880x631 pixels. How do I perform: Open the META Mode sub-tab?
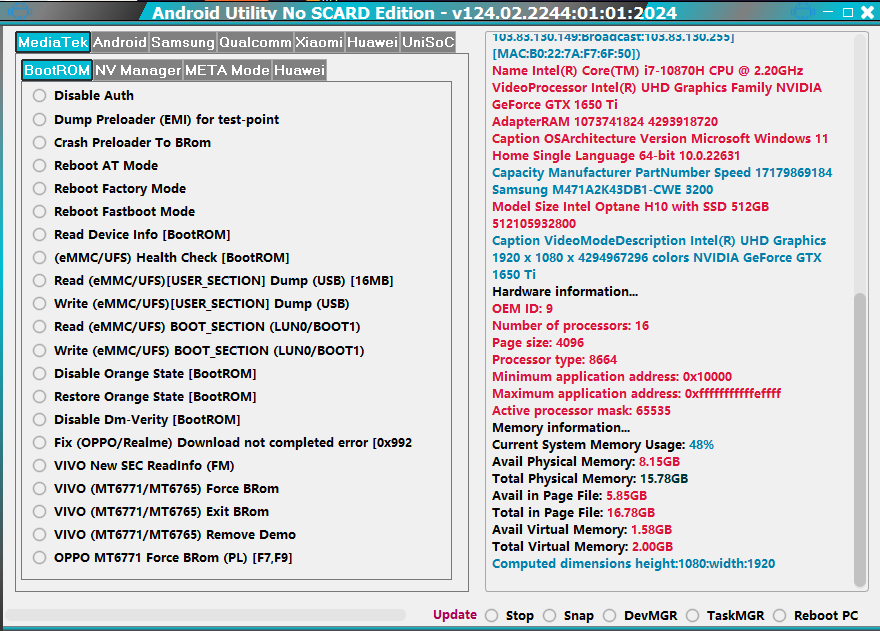coord(227,71)
